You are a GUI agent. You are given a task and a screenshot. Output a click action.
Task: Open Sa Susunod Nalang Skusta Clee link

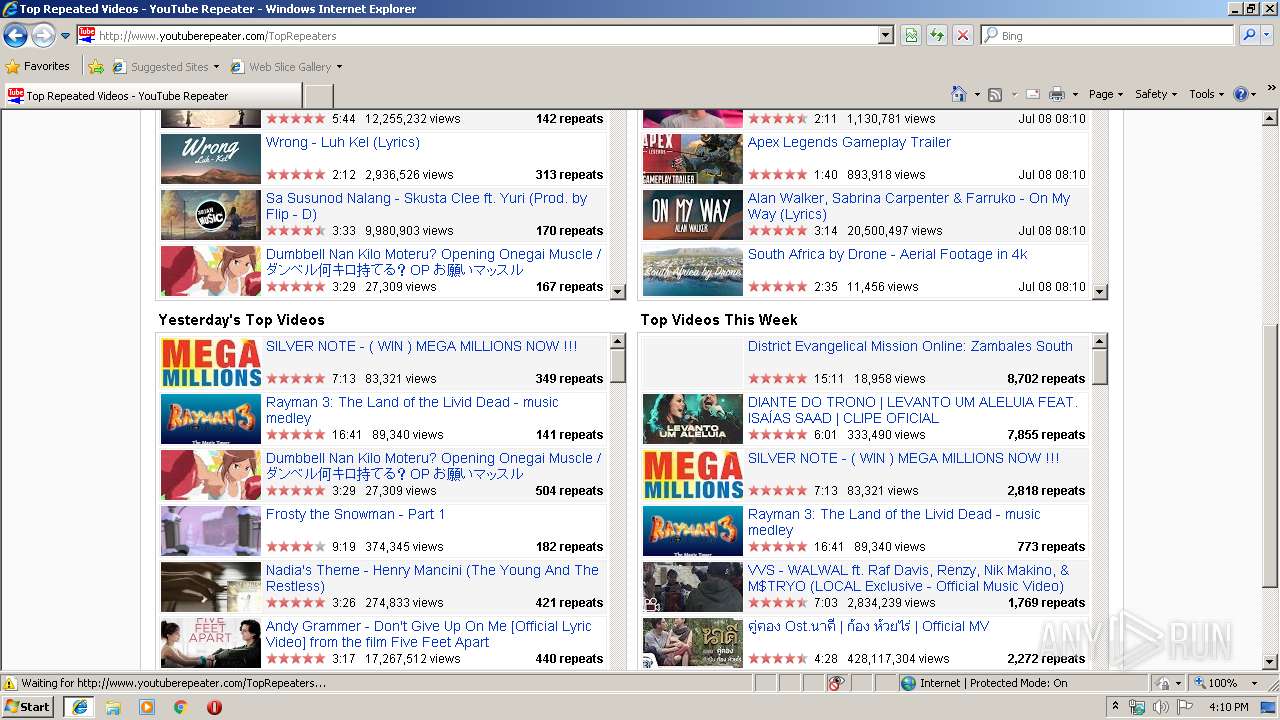click(x=427, y=206)
